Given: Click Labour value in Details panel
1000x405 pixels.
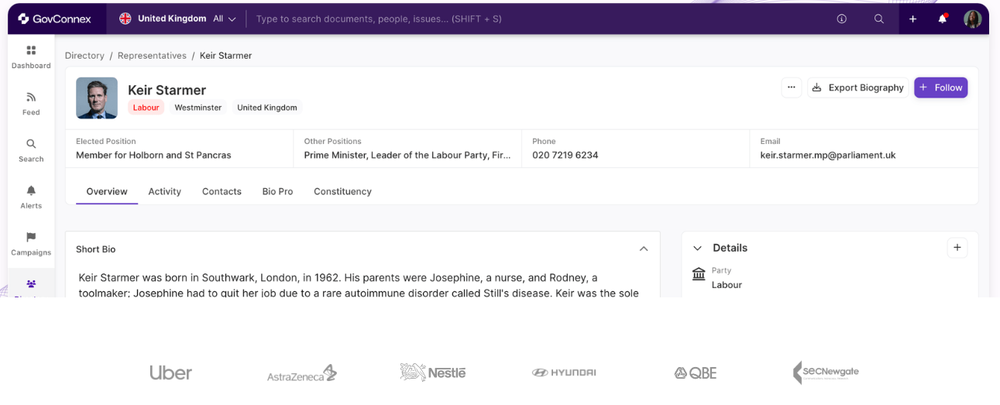Looking at the screenshot, I should pyautogui.click(x=726, y=285).
